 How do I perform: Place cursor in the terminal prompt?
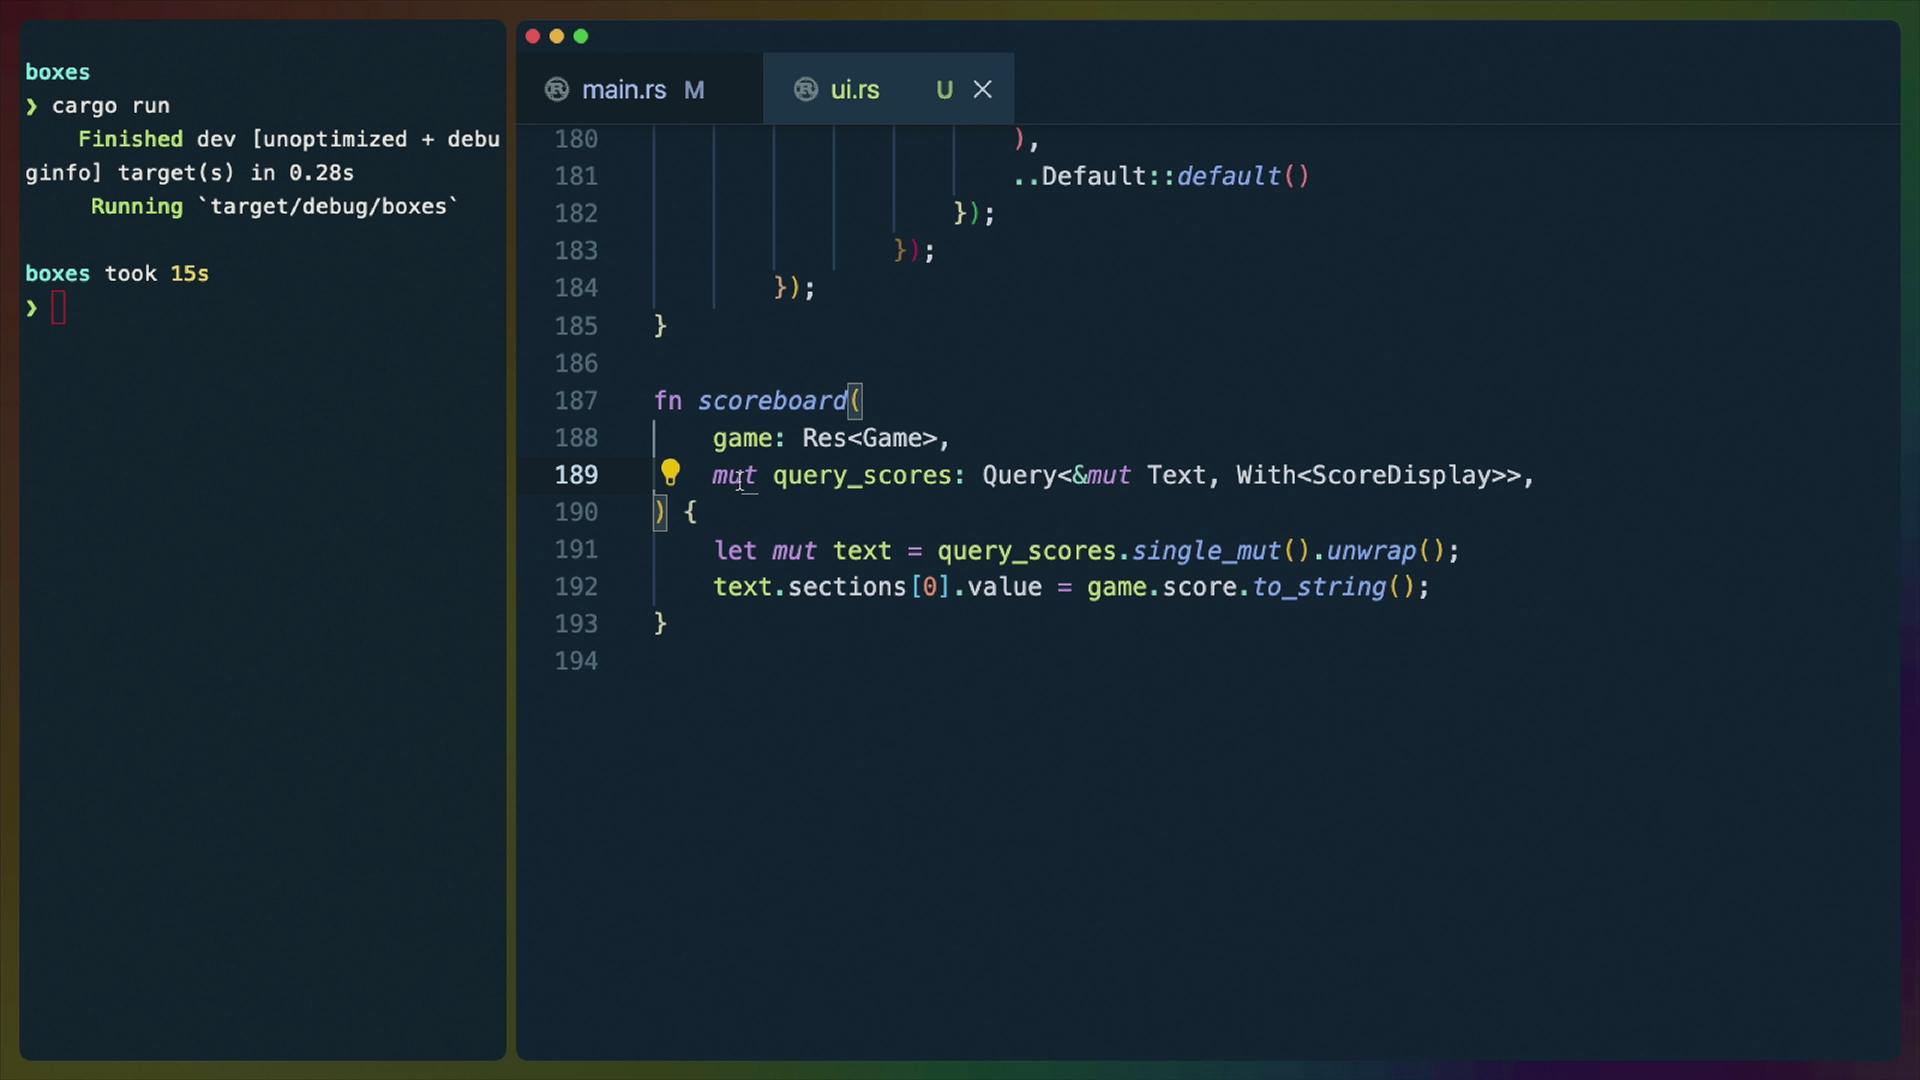tap(58, 308)
